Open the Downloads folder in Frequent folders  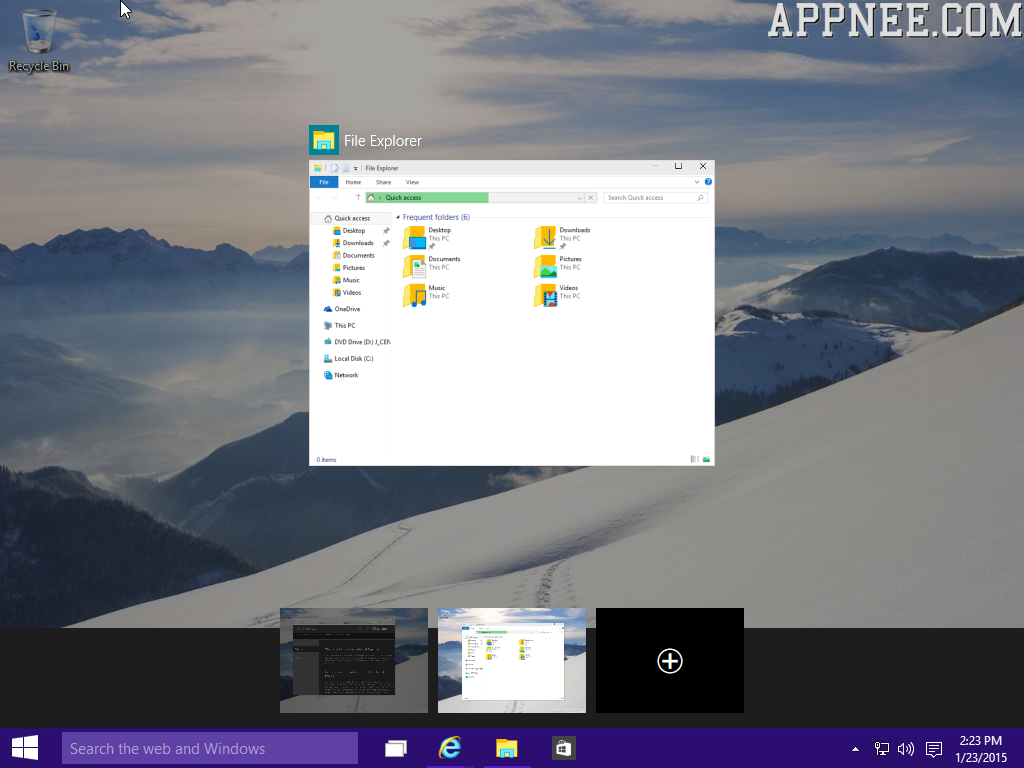click(x=562, y=238)
